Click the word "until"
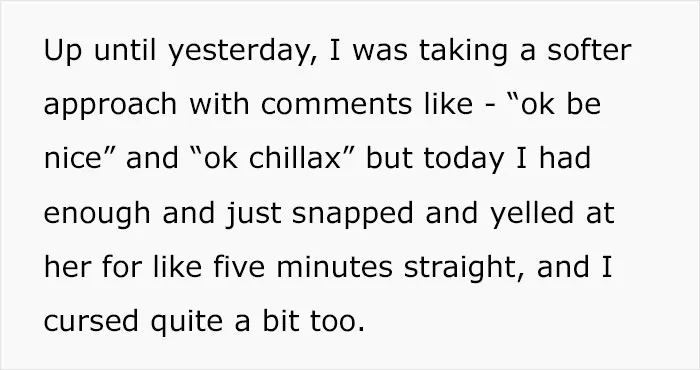The image size is (700, 370). [x=125, y=50]
